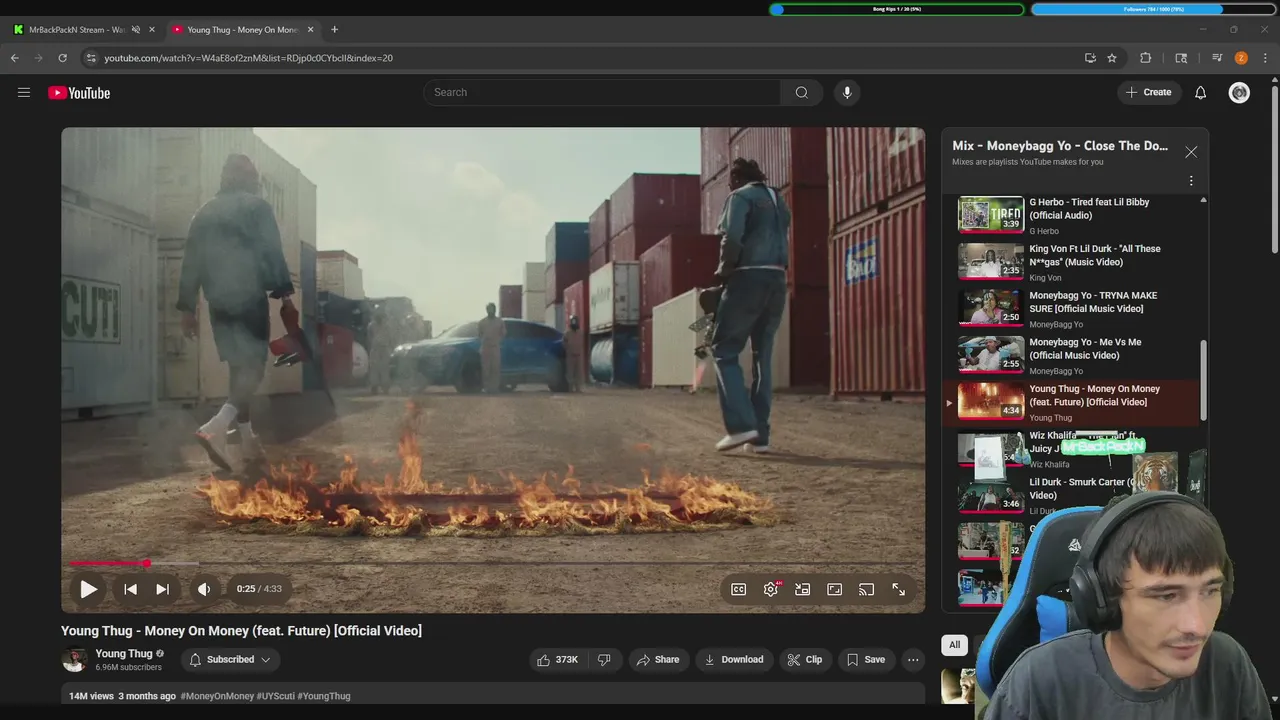The height and width of the screenshot is (720, 1280).
Task: Open Mix playlist options menu
Action: coord(1191,181)
